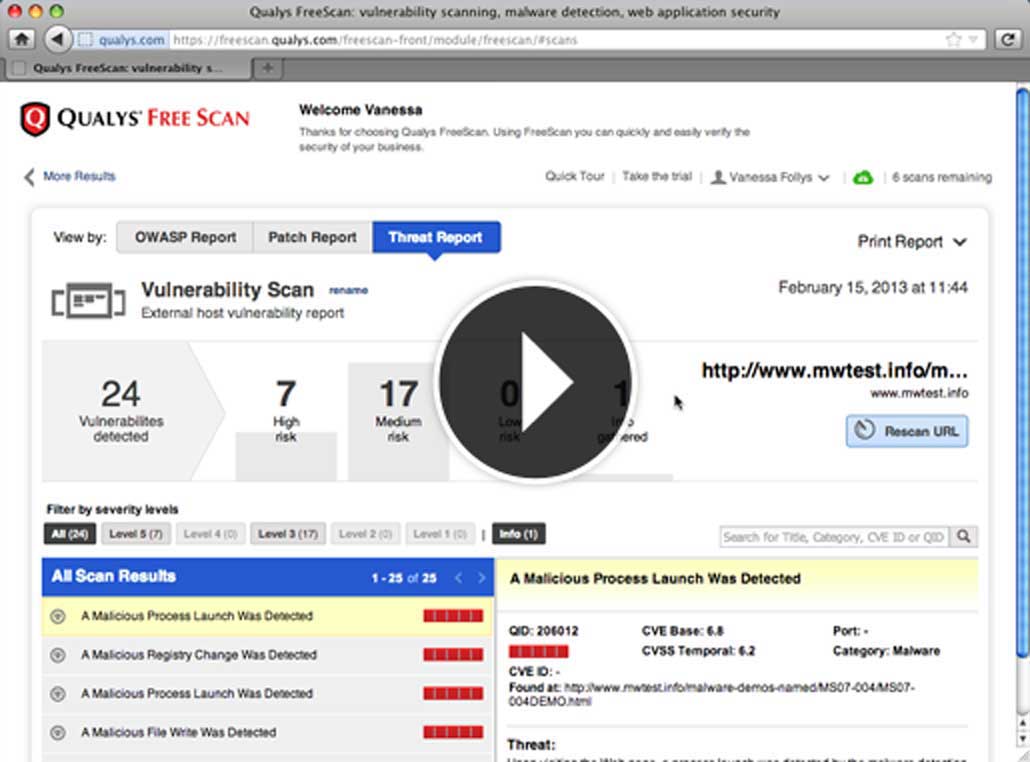Bookmark the page with the star icon
This screenshot has width=1030, height=762.
tap(953, 39)
